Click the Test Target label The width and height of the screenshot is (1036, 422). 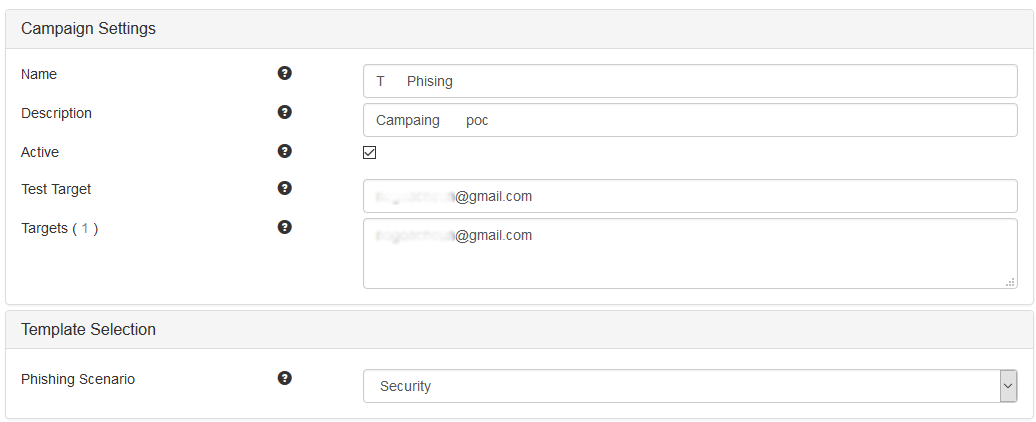(56, 189)
